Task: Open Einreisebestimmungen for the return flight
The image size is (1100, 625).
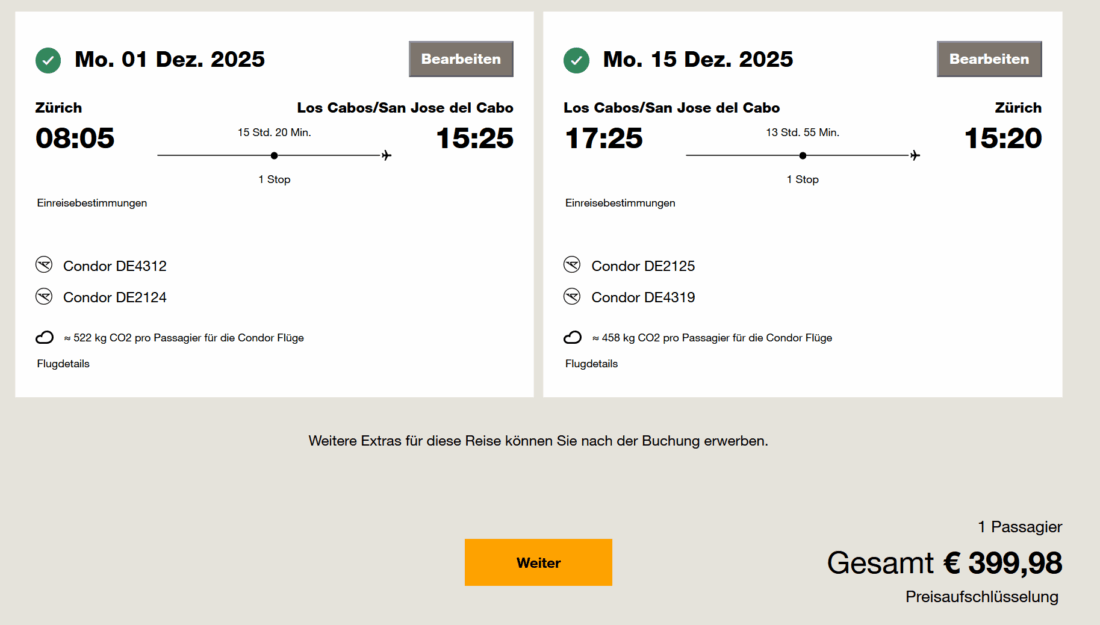Action: (x=620, y=203)
